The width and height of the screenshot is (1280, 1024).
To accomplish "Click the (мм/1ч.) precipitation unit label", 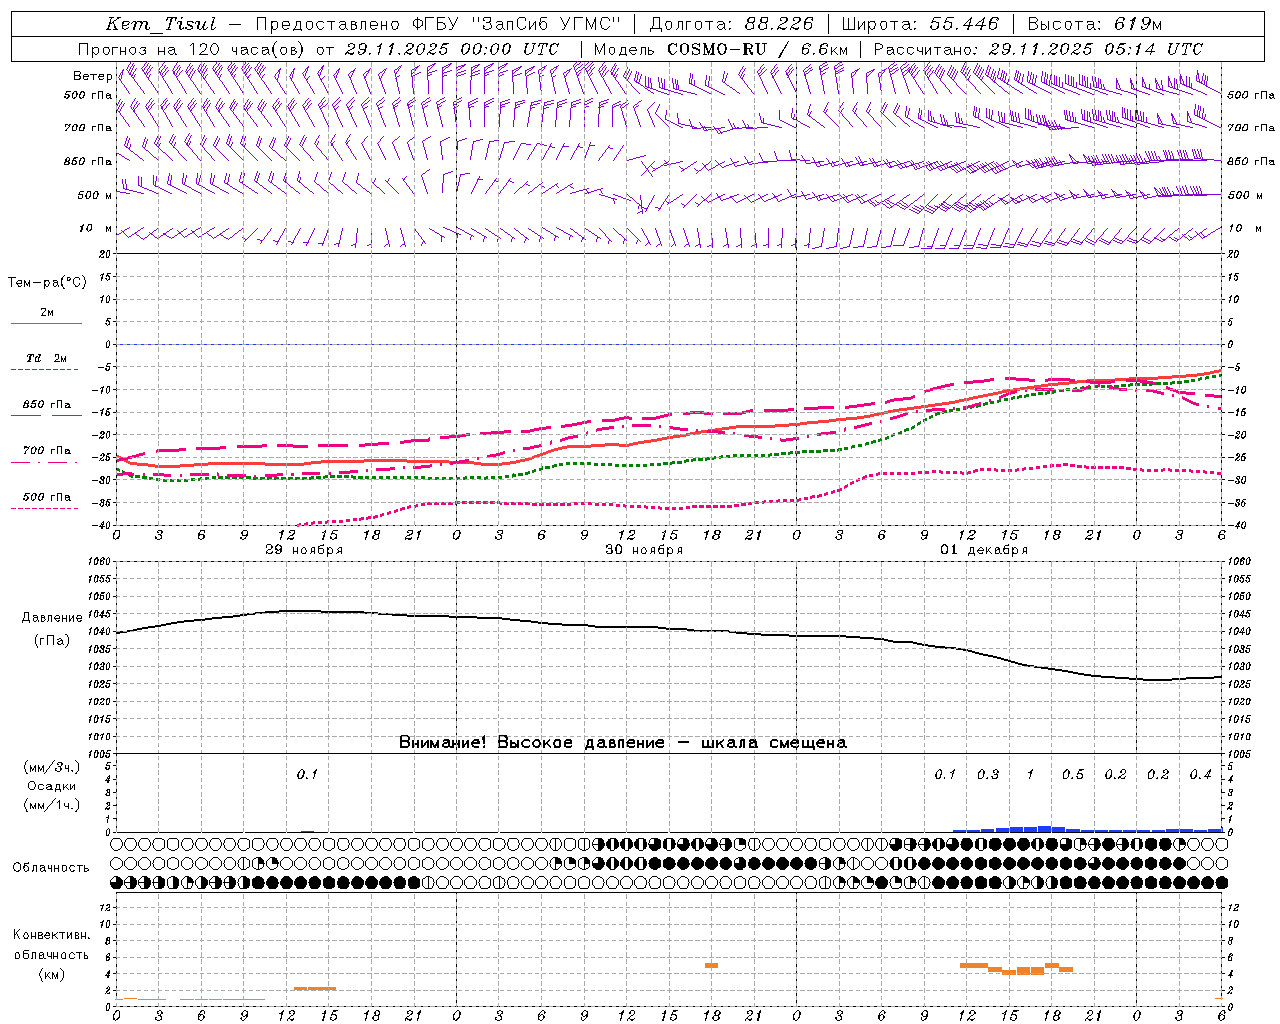I will point(51,805).
